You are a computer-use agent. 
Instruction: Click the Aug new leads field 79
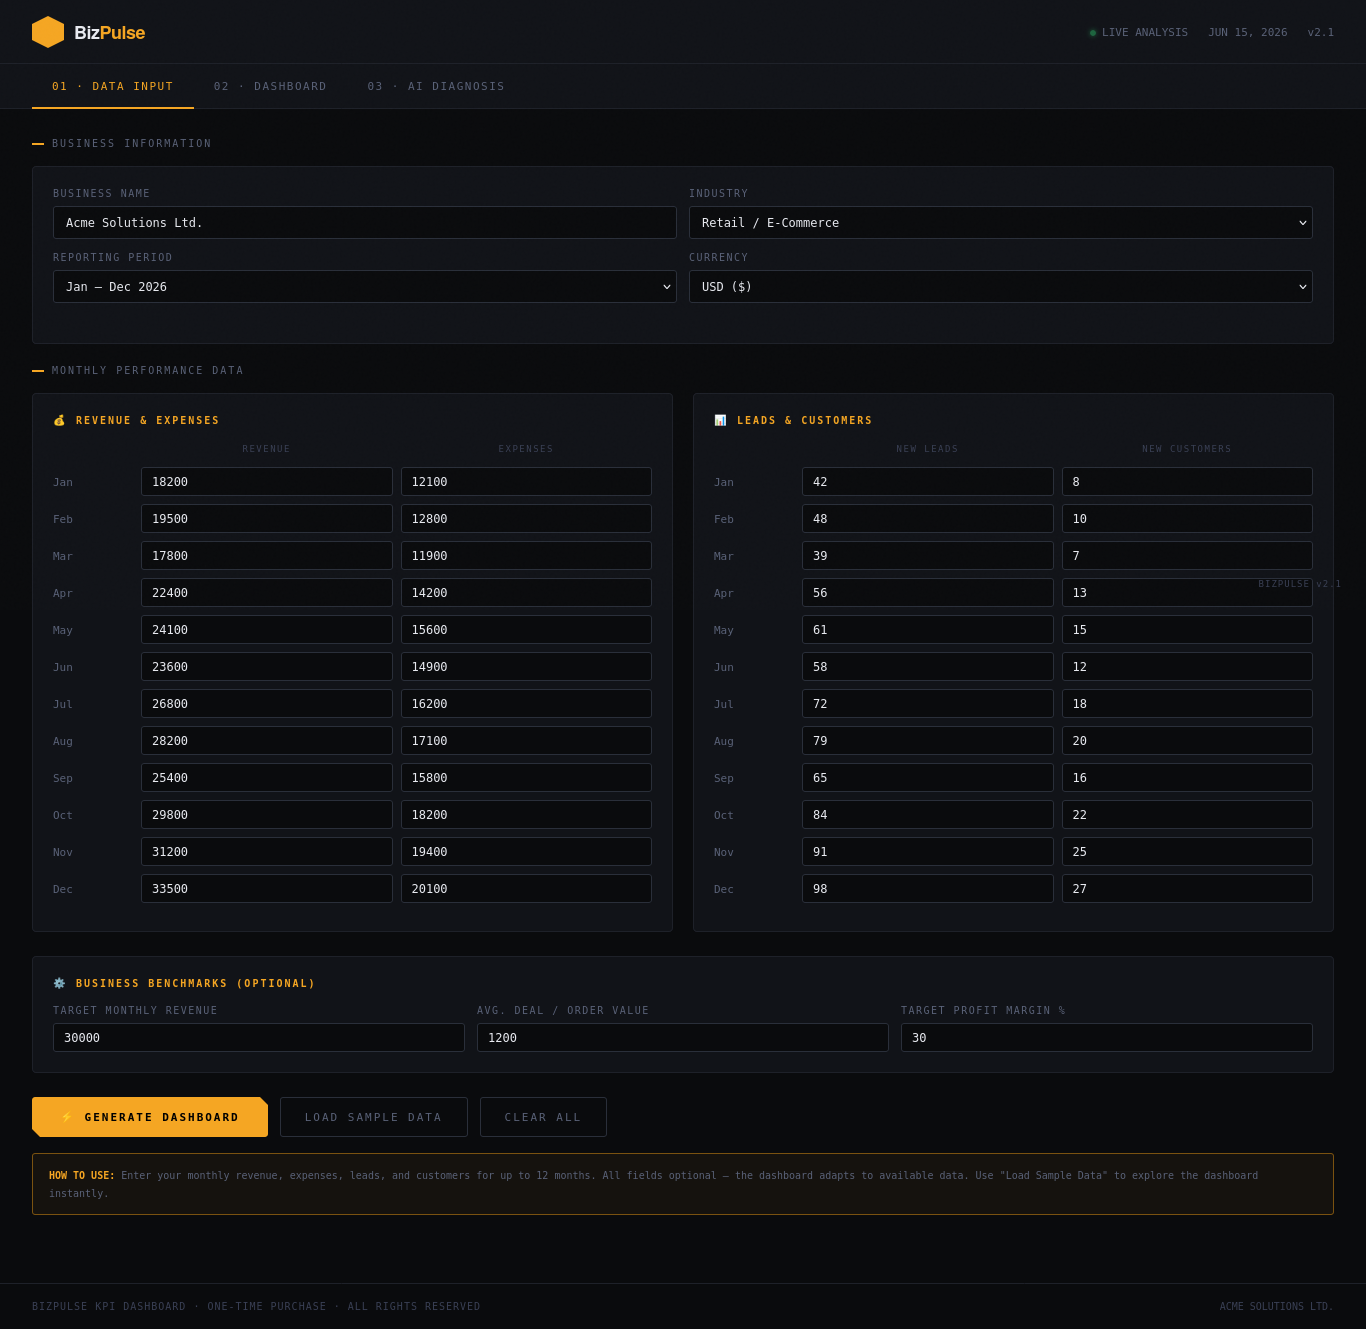[x=927, y=741]
